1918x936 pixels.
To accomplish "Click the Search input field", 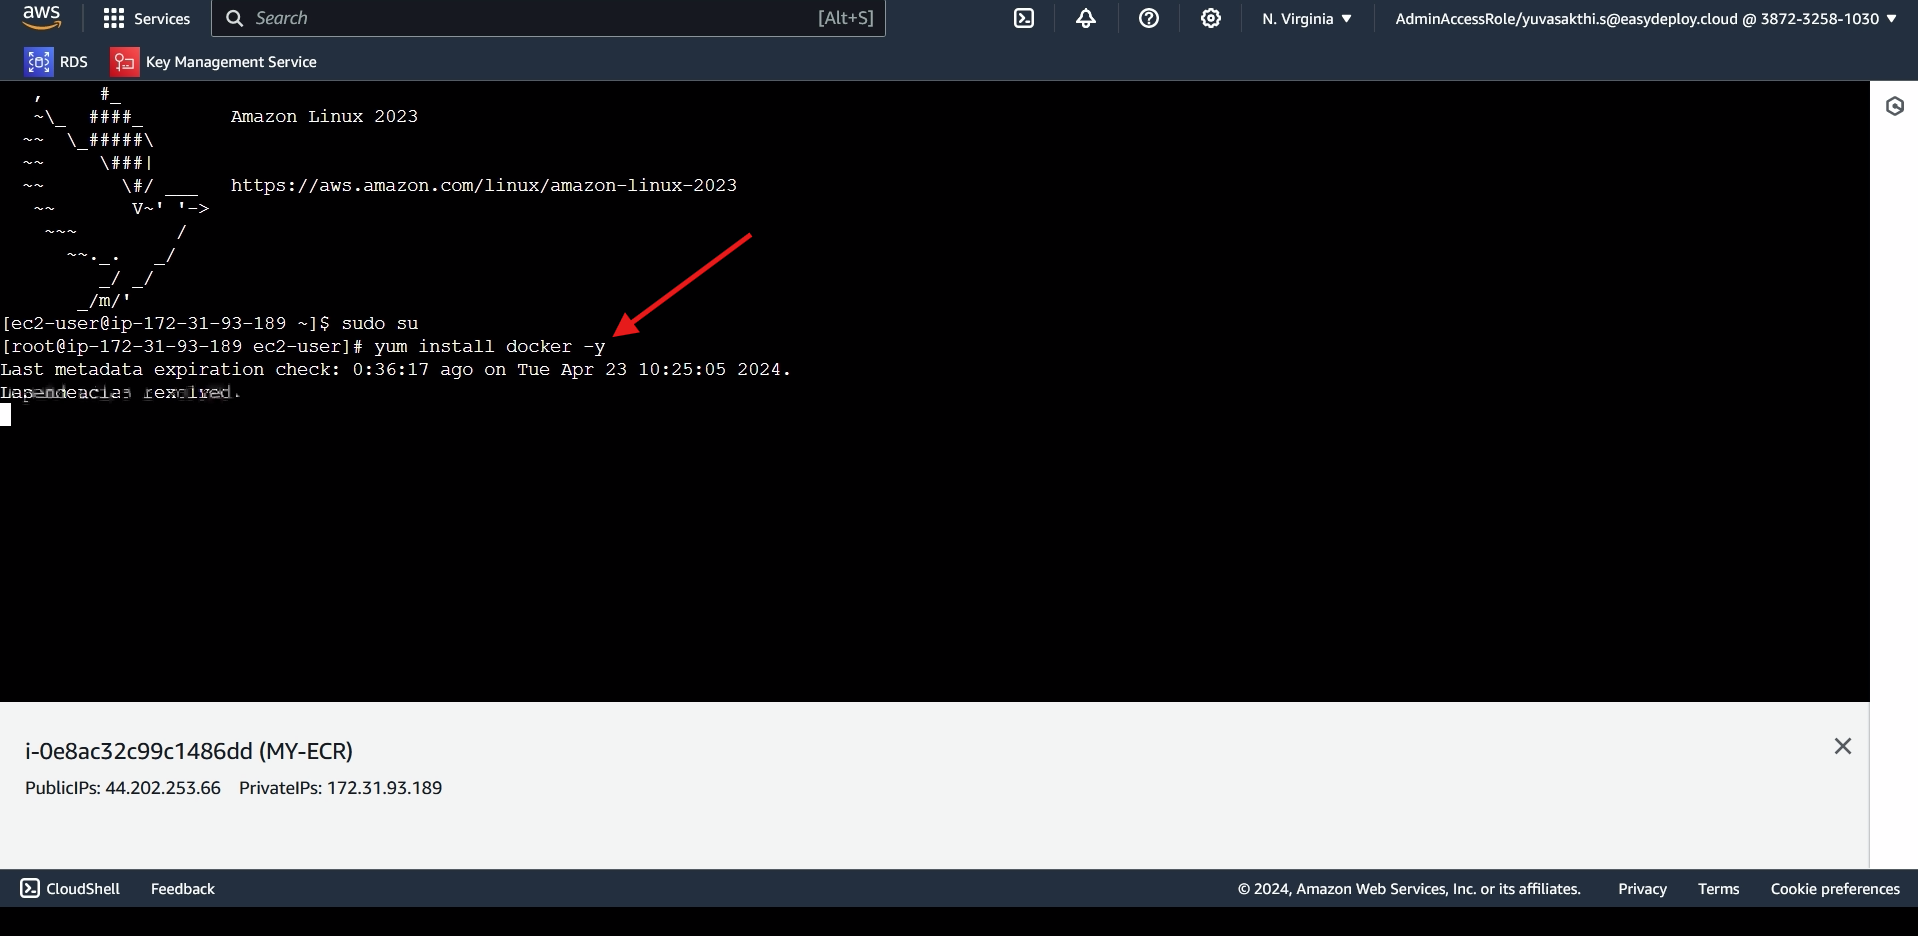I will [x=549, y=18].
